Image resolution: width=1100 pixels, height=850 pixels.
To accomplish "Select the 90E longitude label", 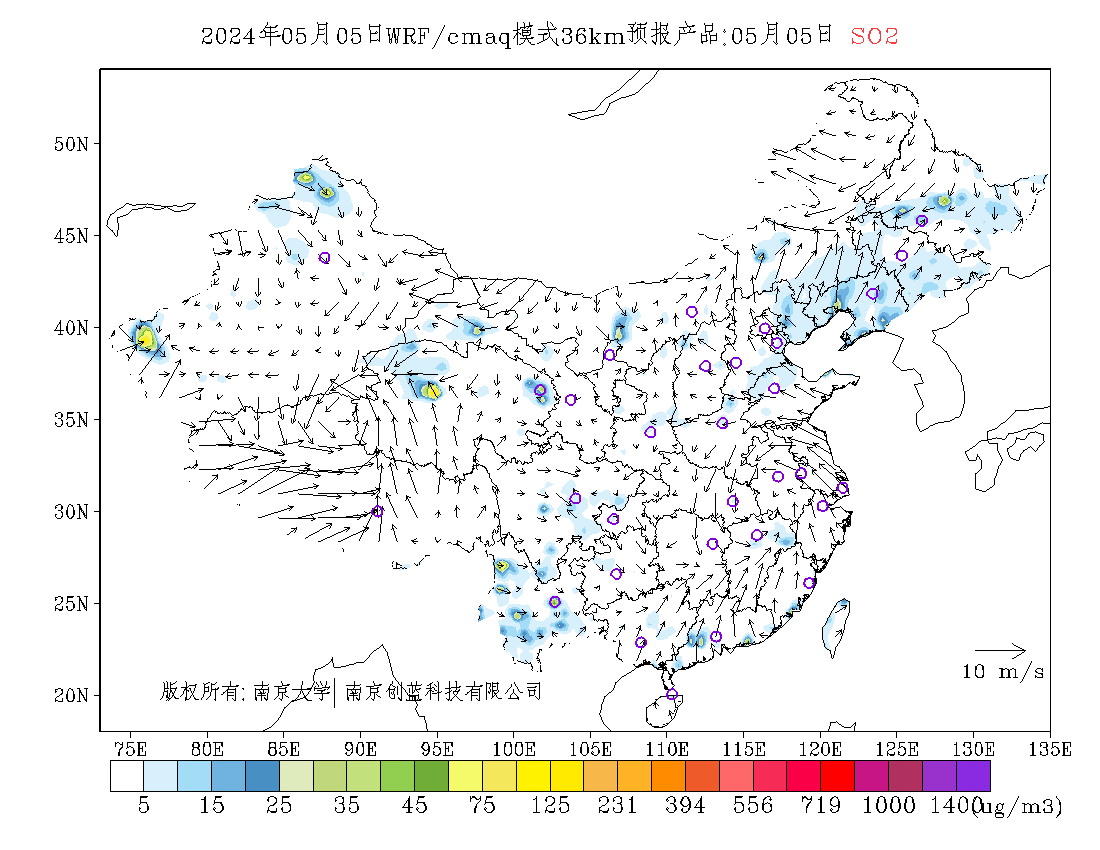I will coord(361,749).
